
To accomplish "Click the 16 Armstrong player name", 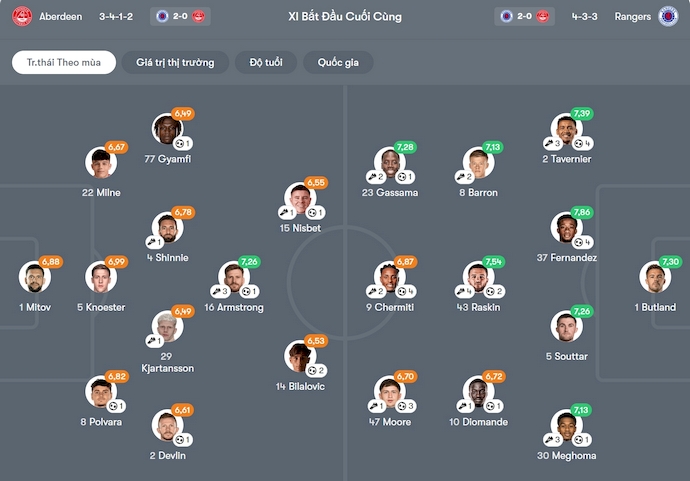I will tap(234, 308).
